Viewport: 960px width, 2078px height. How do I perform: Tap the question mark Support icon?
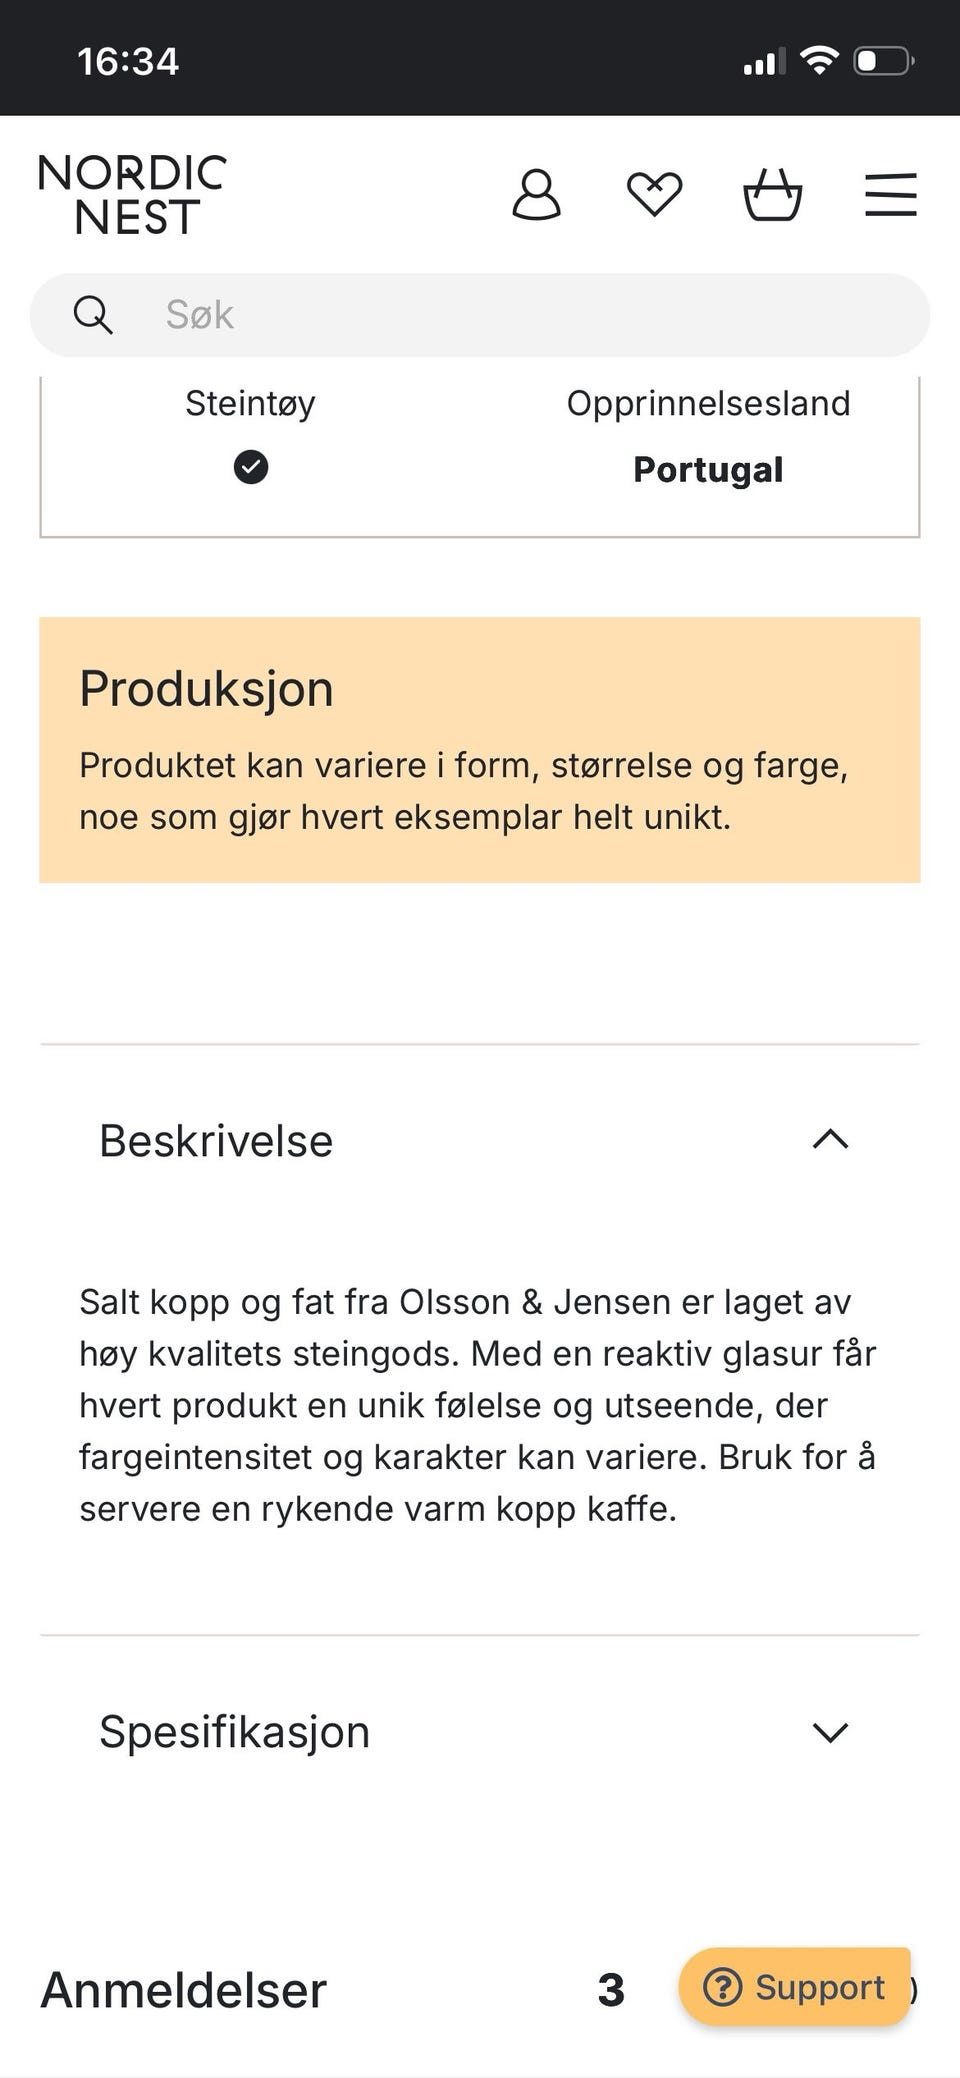722,1987
